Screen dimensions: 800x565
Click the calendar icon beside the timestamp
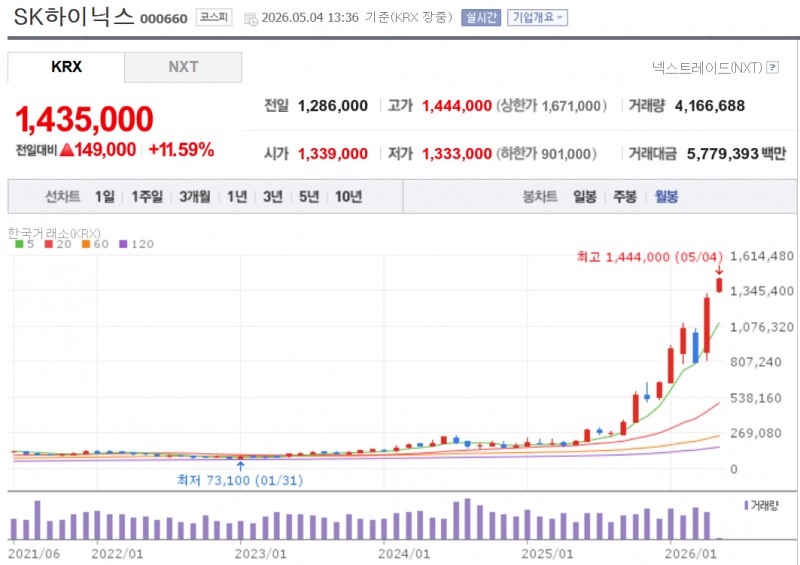tap(251, 19)
